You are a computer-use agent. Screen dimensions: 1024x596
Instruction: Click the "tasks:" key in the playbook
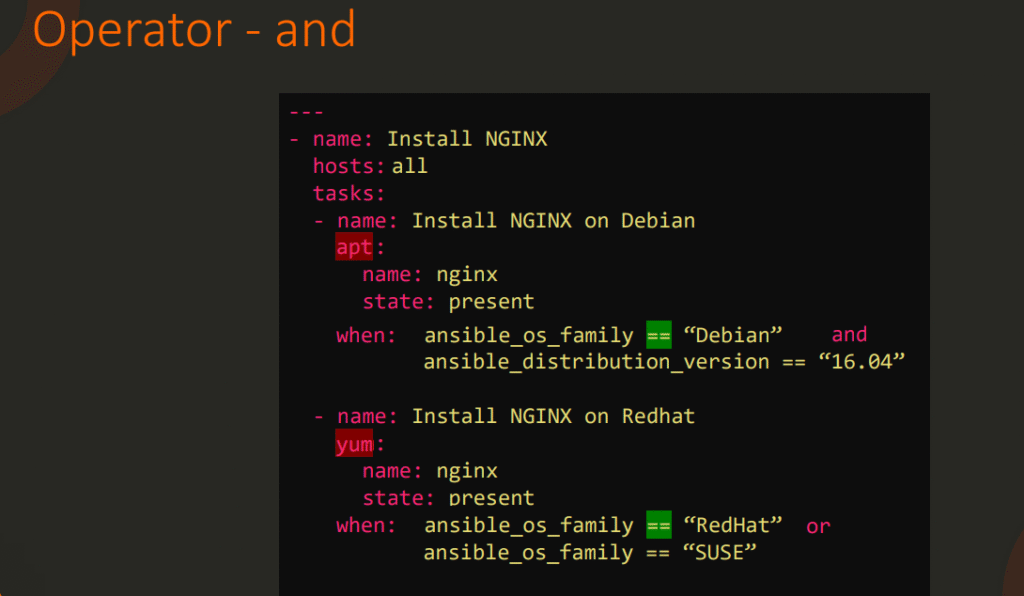point(349,193)
